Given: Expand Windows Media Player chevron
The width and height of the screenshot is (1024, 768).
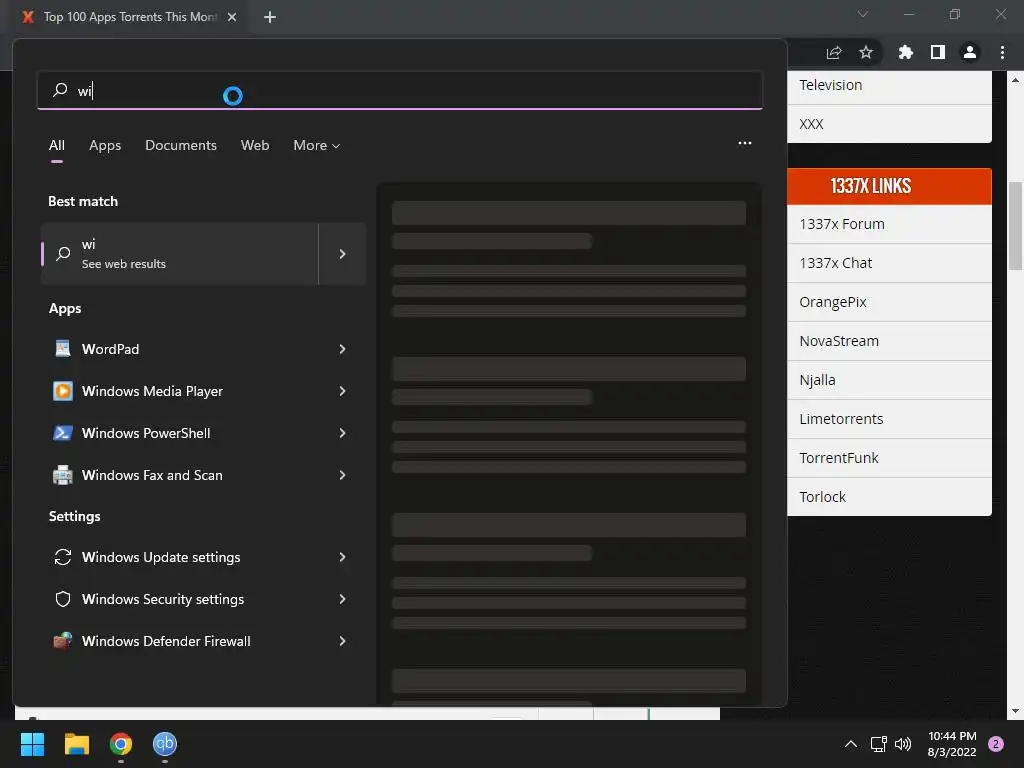Looking at the screenshot, I should [342, 391].
